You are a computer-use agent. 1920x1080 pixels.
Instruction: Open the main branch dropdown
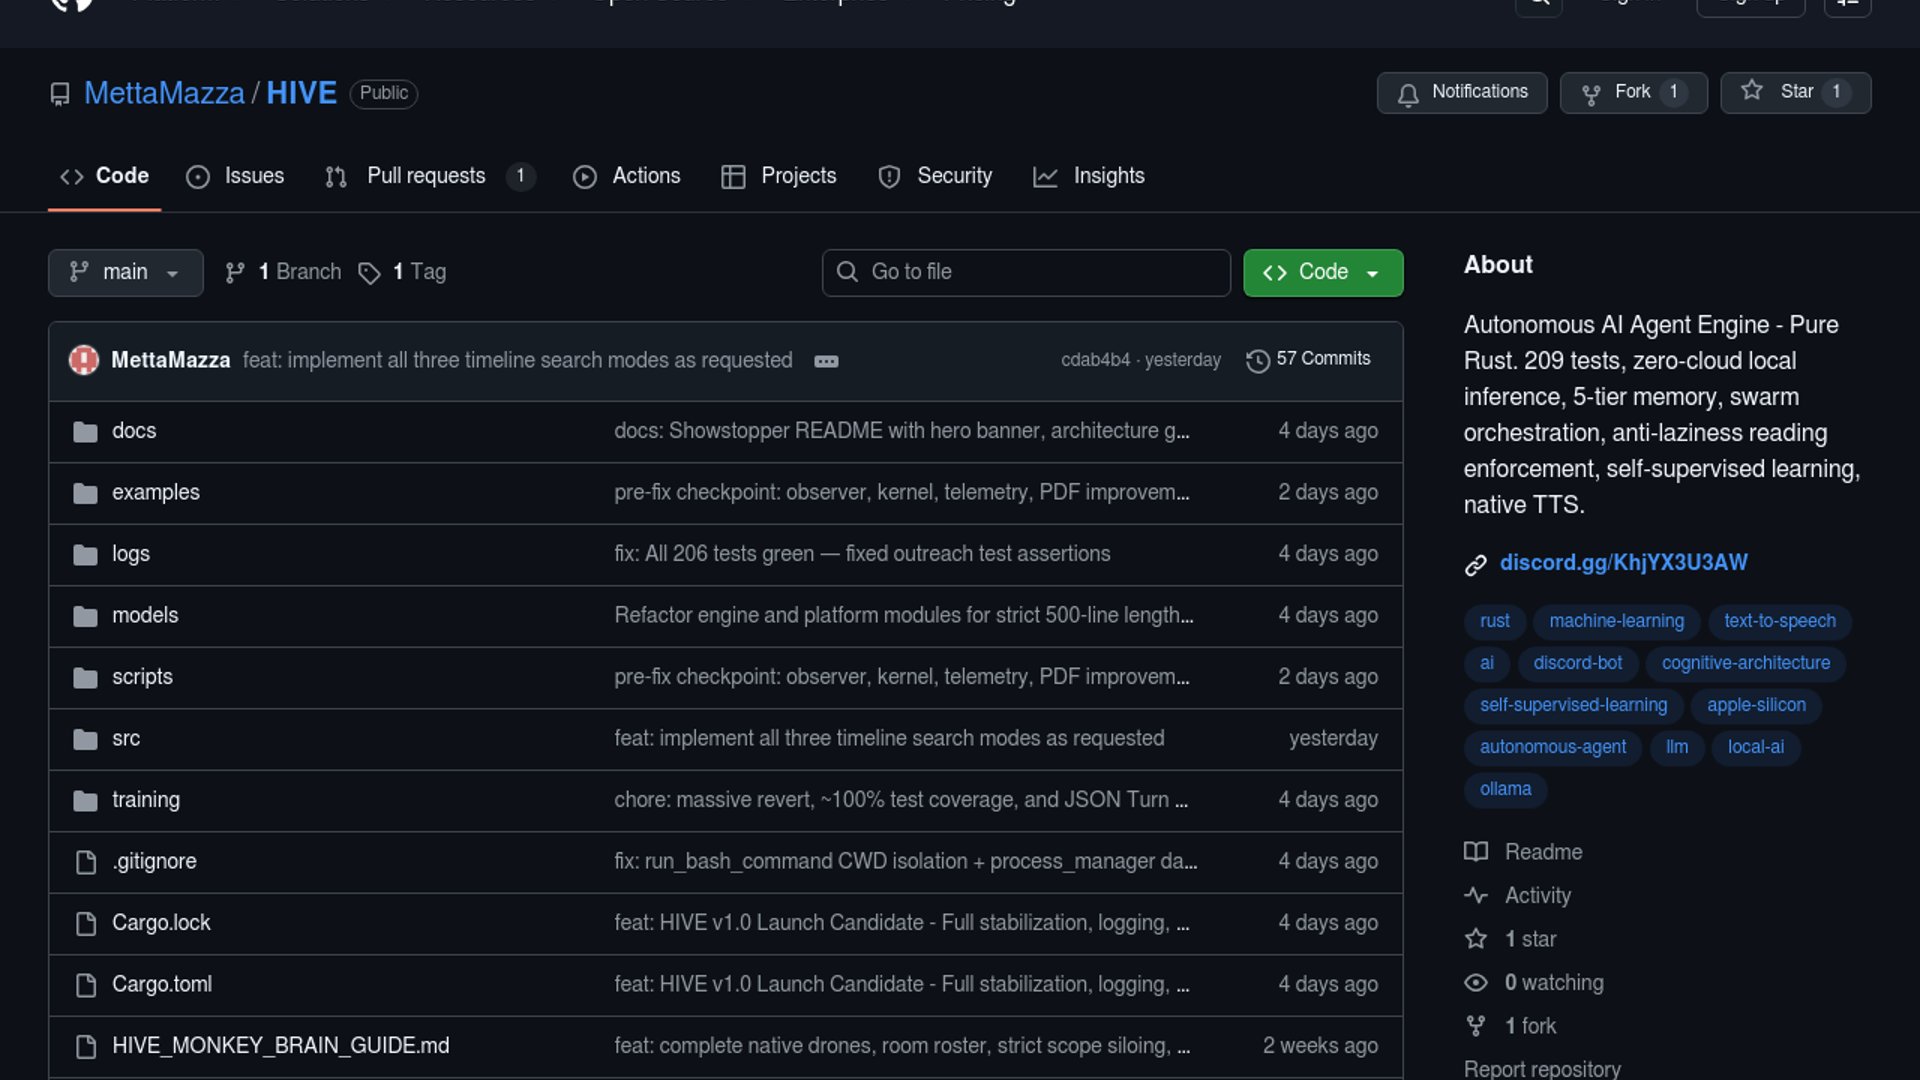tap(125, 272)
